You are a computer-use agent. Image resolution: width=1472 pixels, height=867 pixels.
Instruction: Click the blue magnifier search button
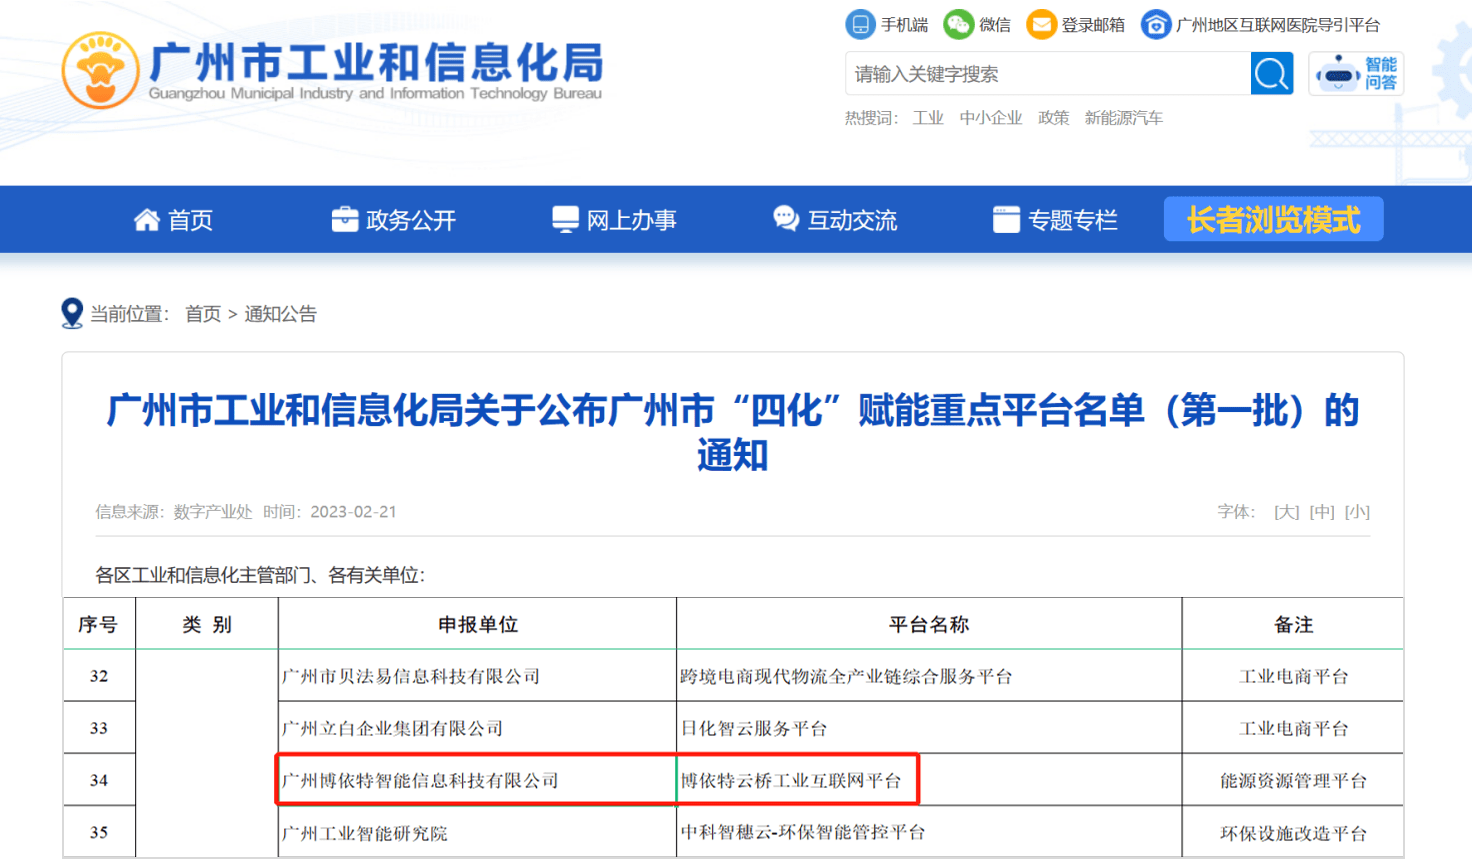pyautogui.click(x=1271, y=74)
